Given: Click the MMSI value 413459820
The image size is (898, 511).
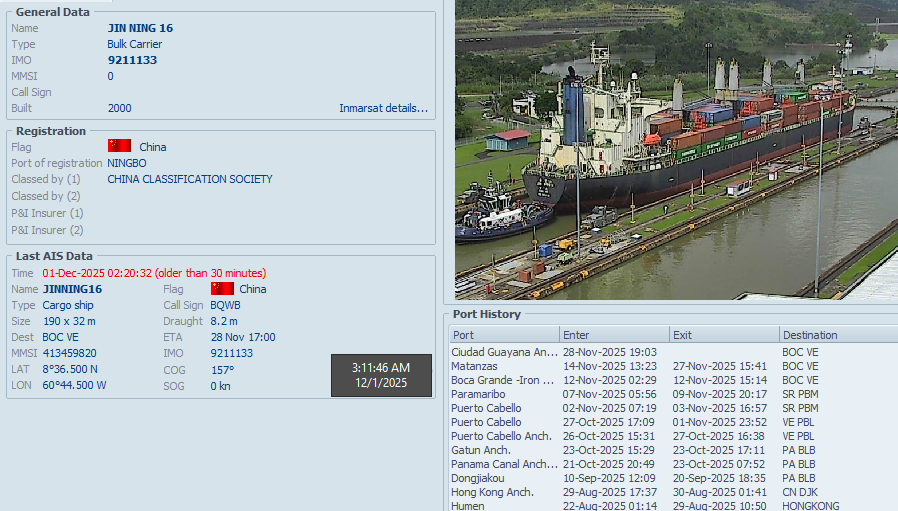Looking at the screenshot, I should click(69, 353).
